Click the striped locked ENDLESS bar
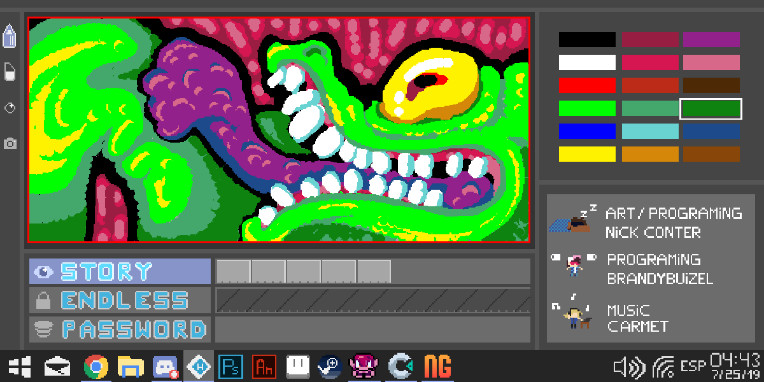Viewport: 764px width, 382px height. (x=373, y=300)
